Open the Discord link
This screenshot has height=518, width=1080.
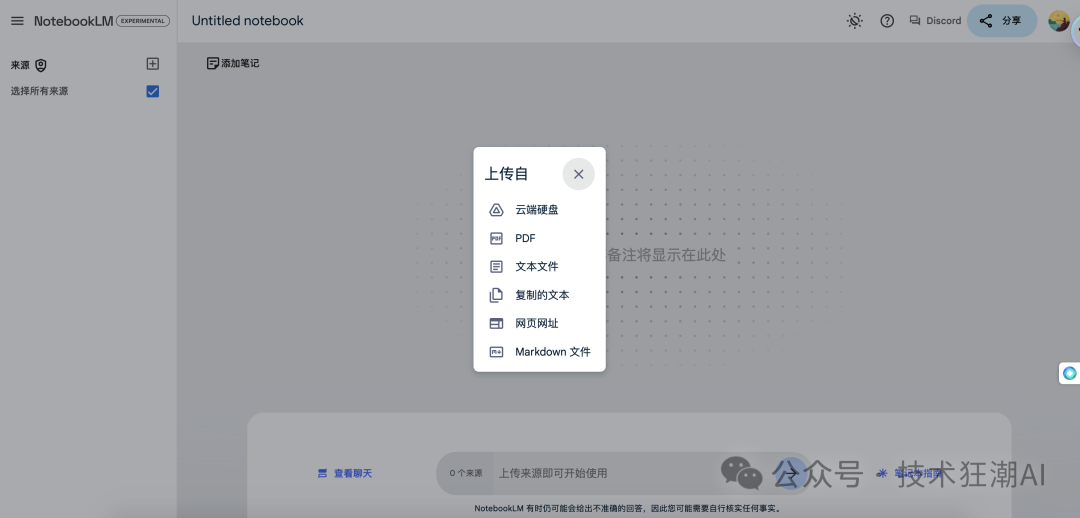935,21
